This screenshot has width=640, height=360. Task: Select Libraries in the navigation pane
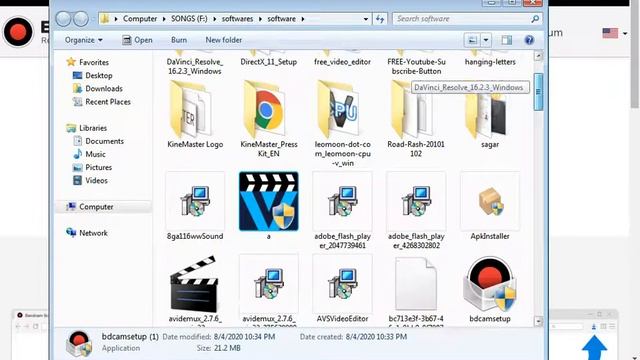coord(87,128)
